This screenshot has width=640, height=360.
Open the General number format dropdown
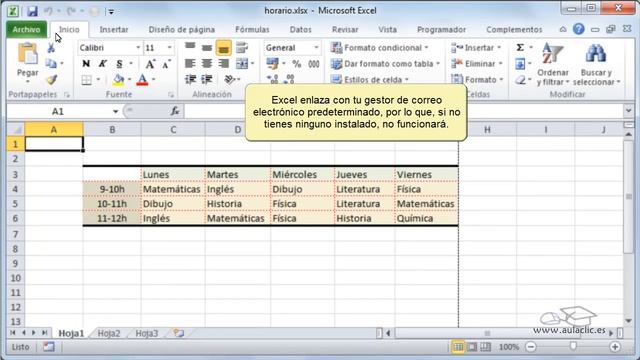click(316, 48)
